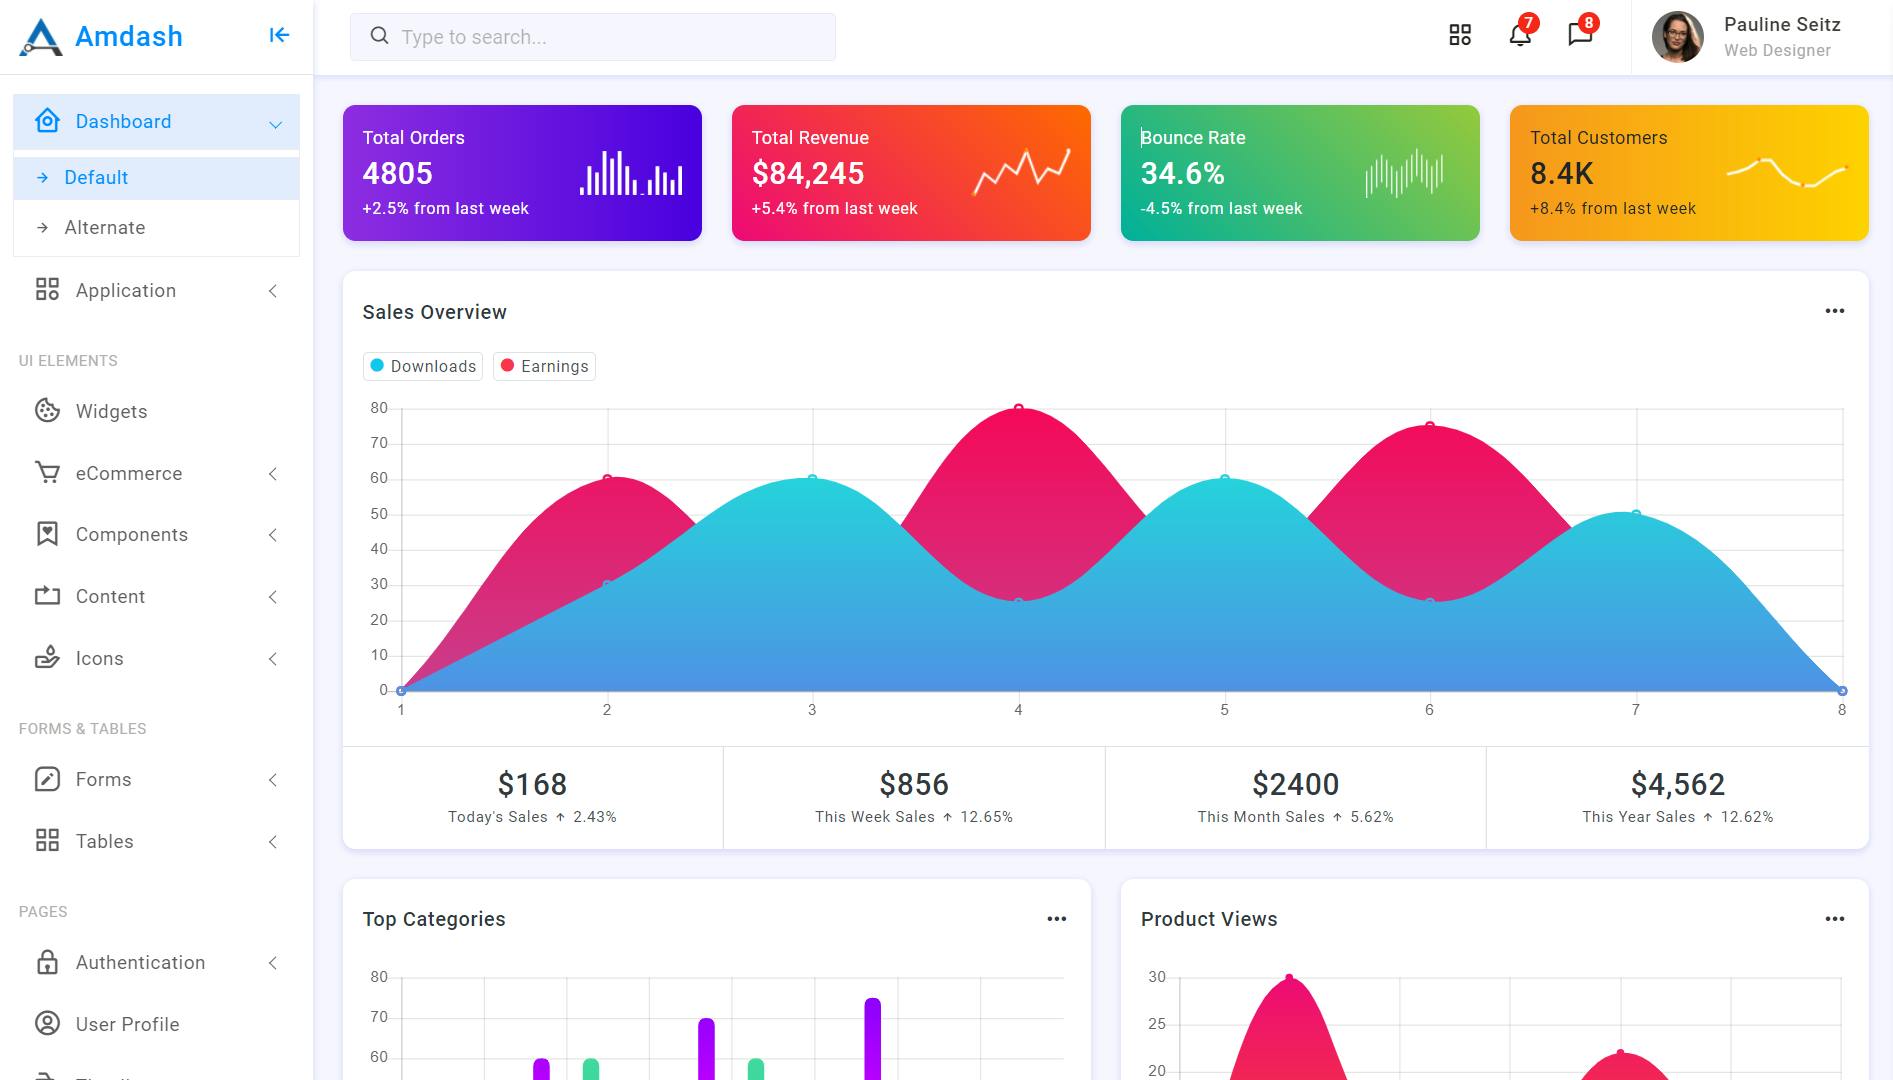Click the Content repost icon
This screenshot has height=1080, width=1893.
click(47, 596)
